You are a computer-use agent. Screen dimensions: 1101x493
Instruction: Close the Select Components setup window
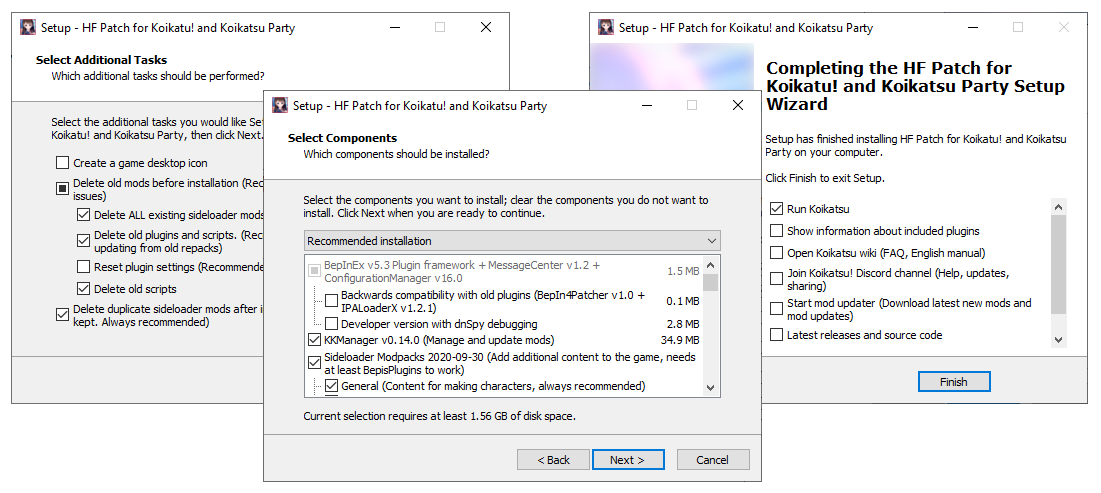[x=737, y=105]
